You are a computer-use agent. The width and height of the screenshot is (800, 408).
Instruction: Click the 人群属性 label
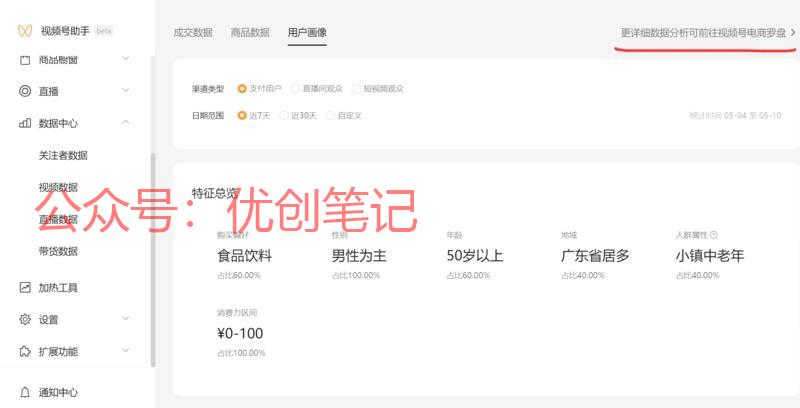(691, 235)
